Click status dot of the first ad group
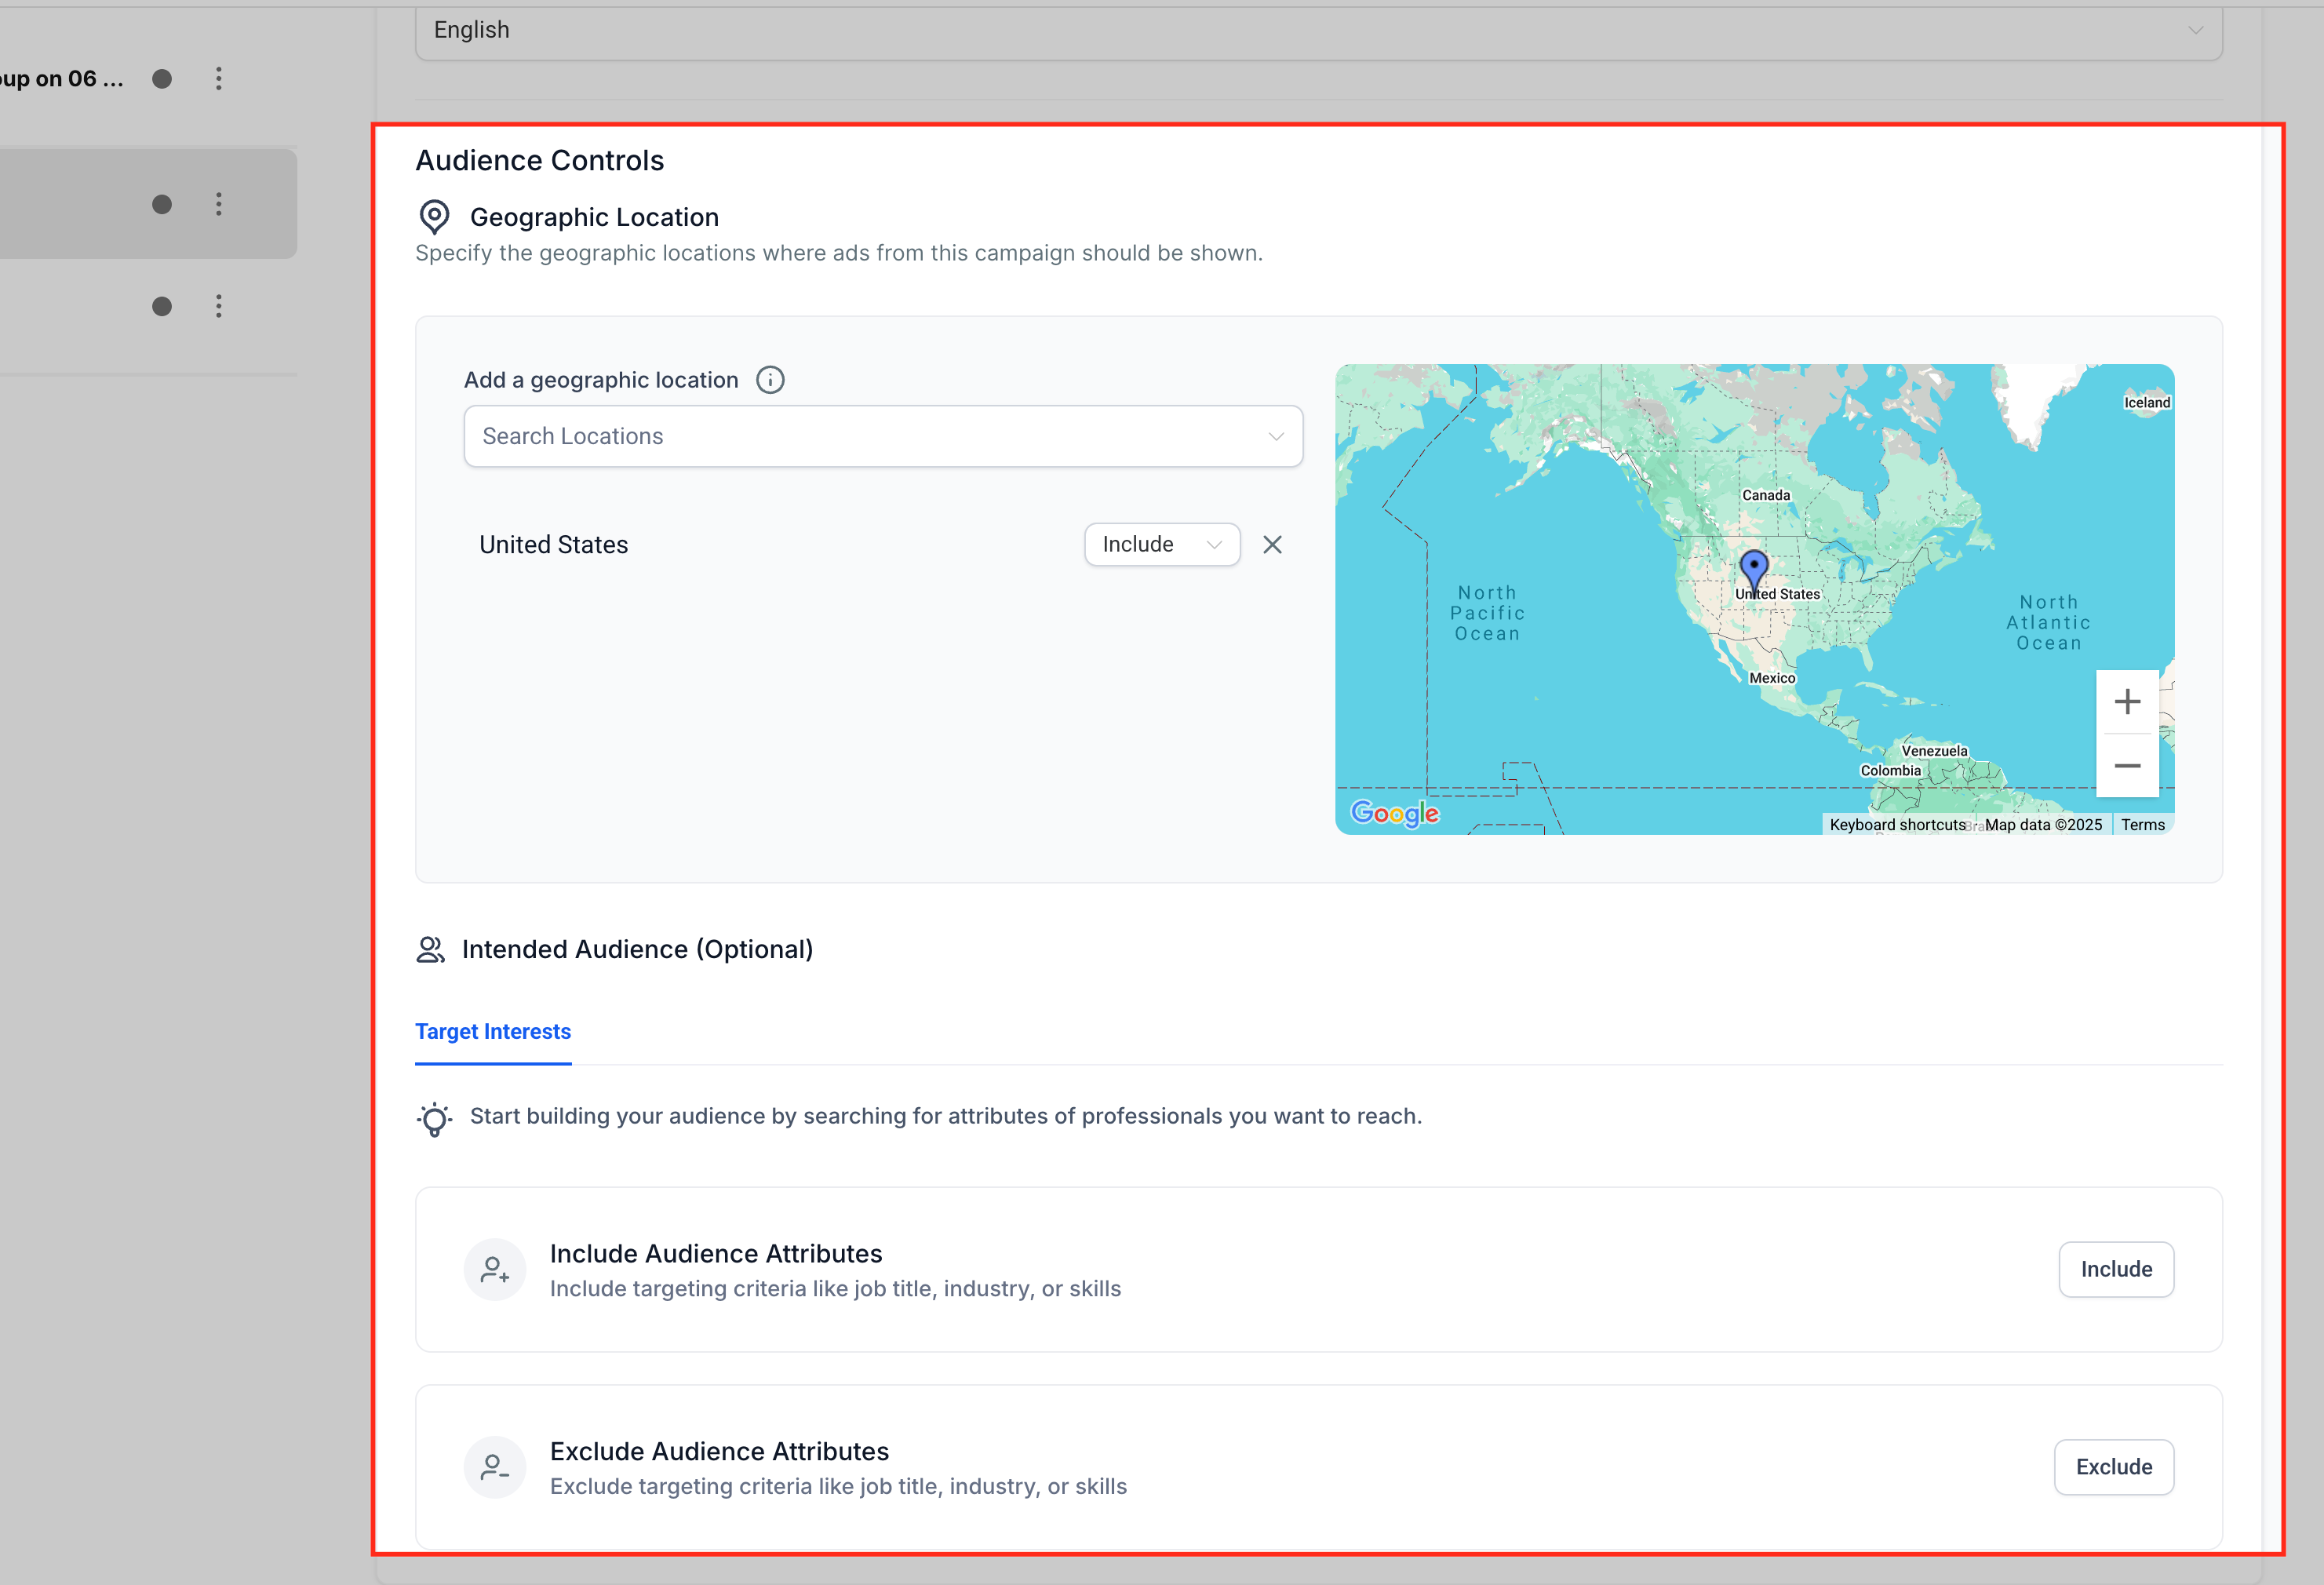2324x1585 pixels. click(x=162, y=79)
